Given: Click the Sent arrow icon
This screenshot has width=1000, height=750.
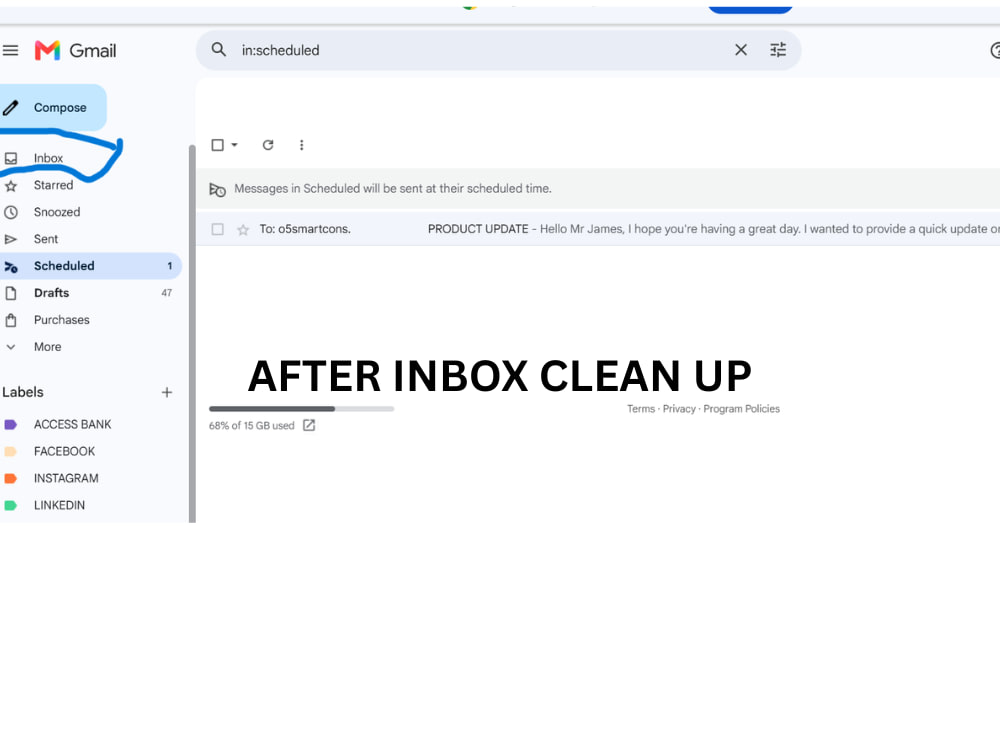Looking at the screenshot, I should (11, 239).
